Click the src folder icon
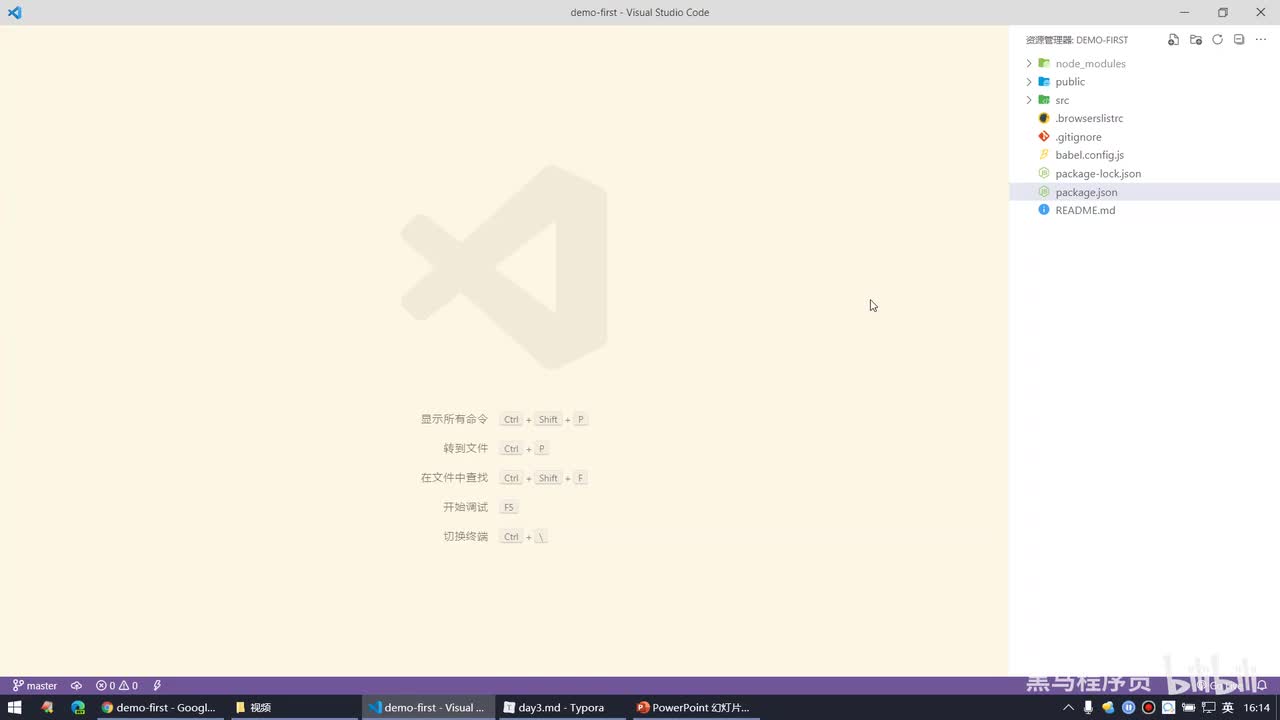Viewport: 1280px width, 720px height. tap(1044, 100)
